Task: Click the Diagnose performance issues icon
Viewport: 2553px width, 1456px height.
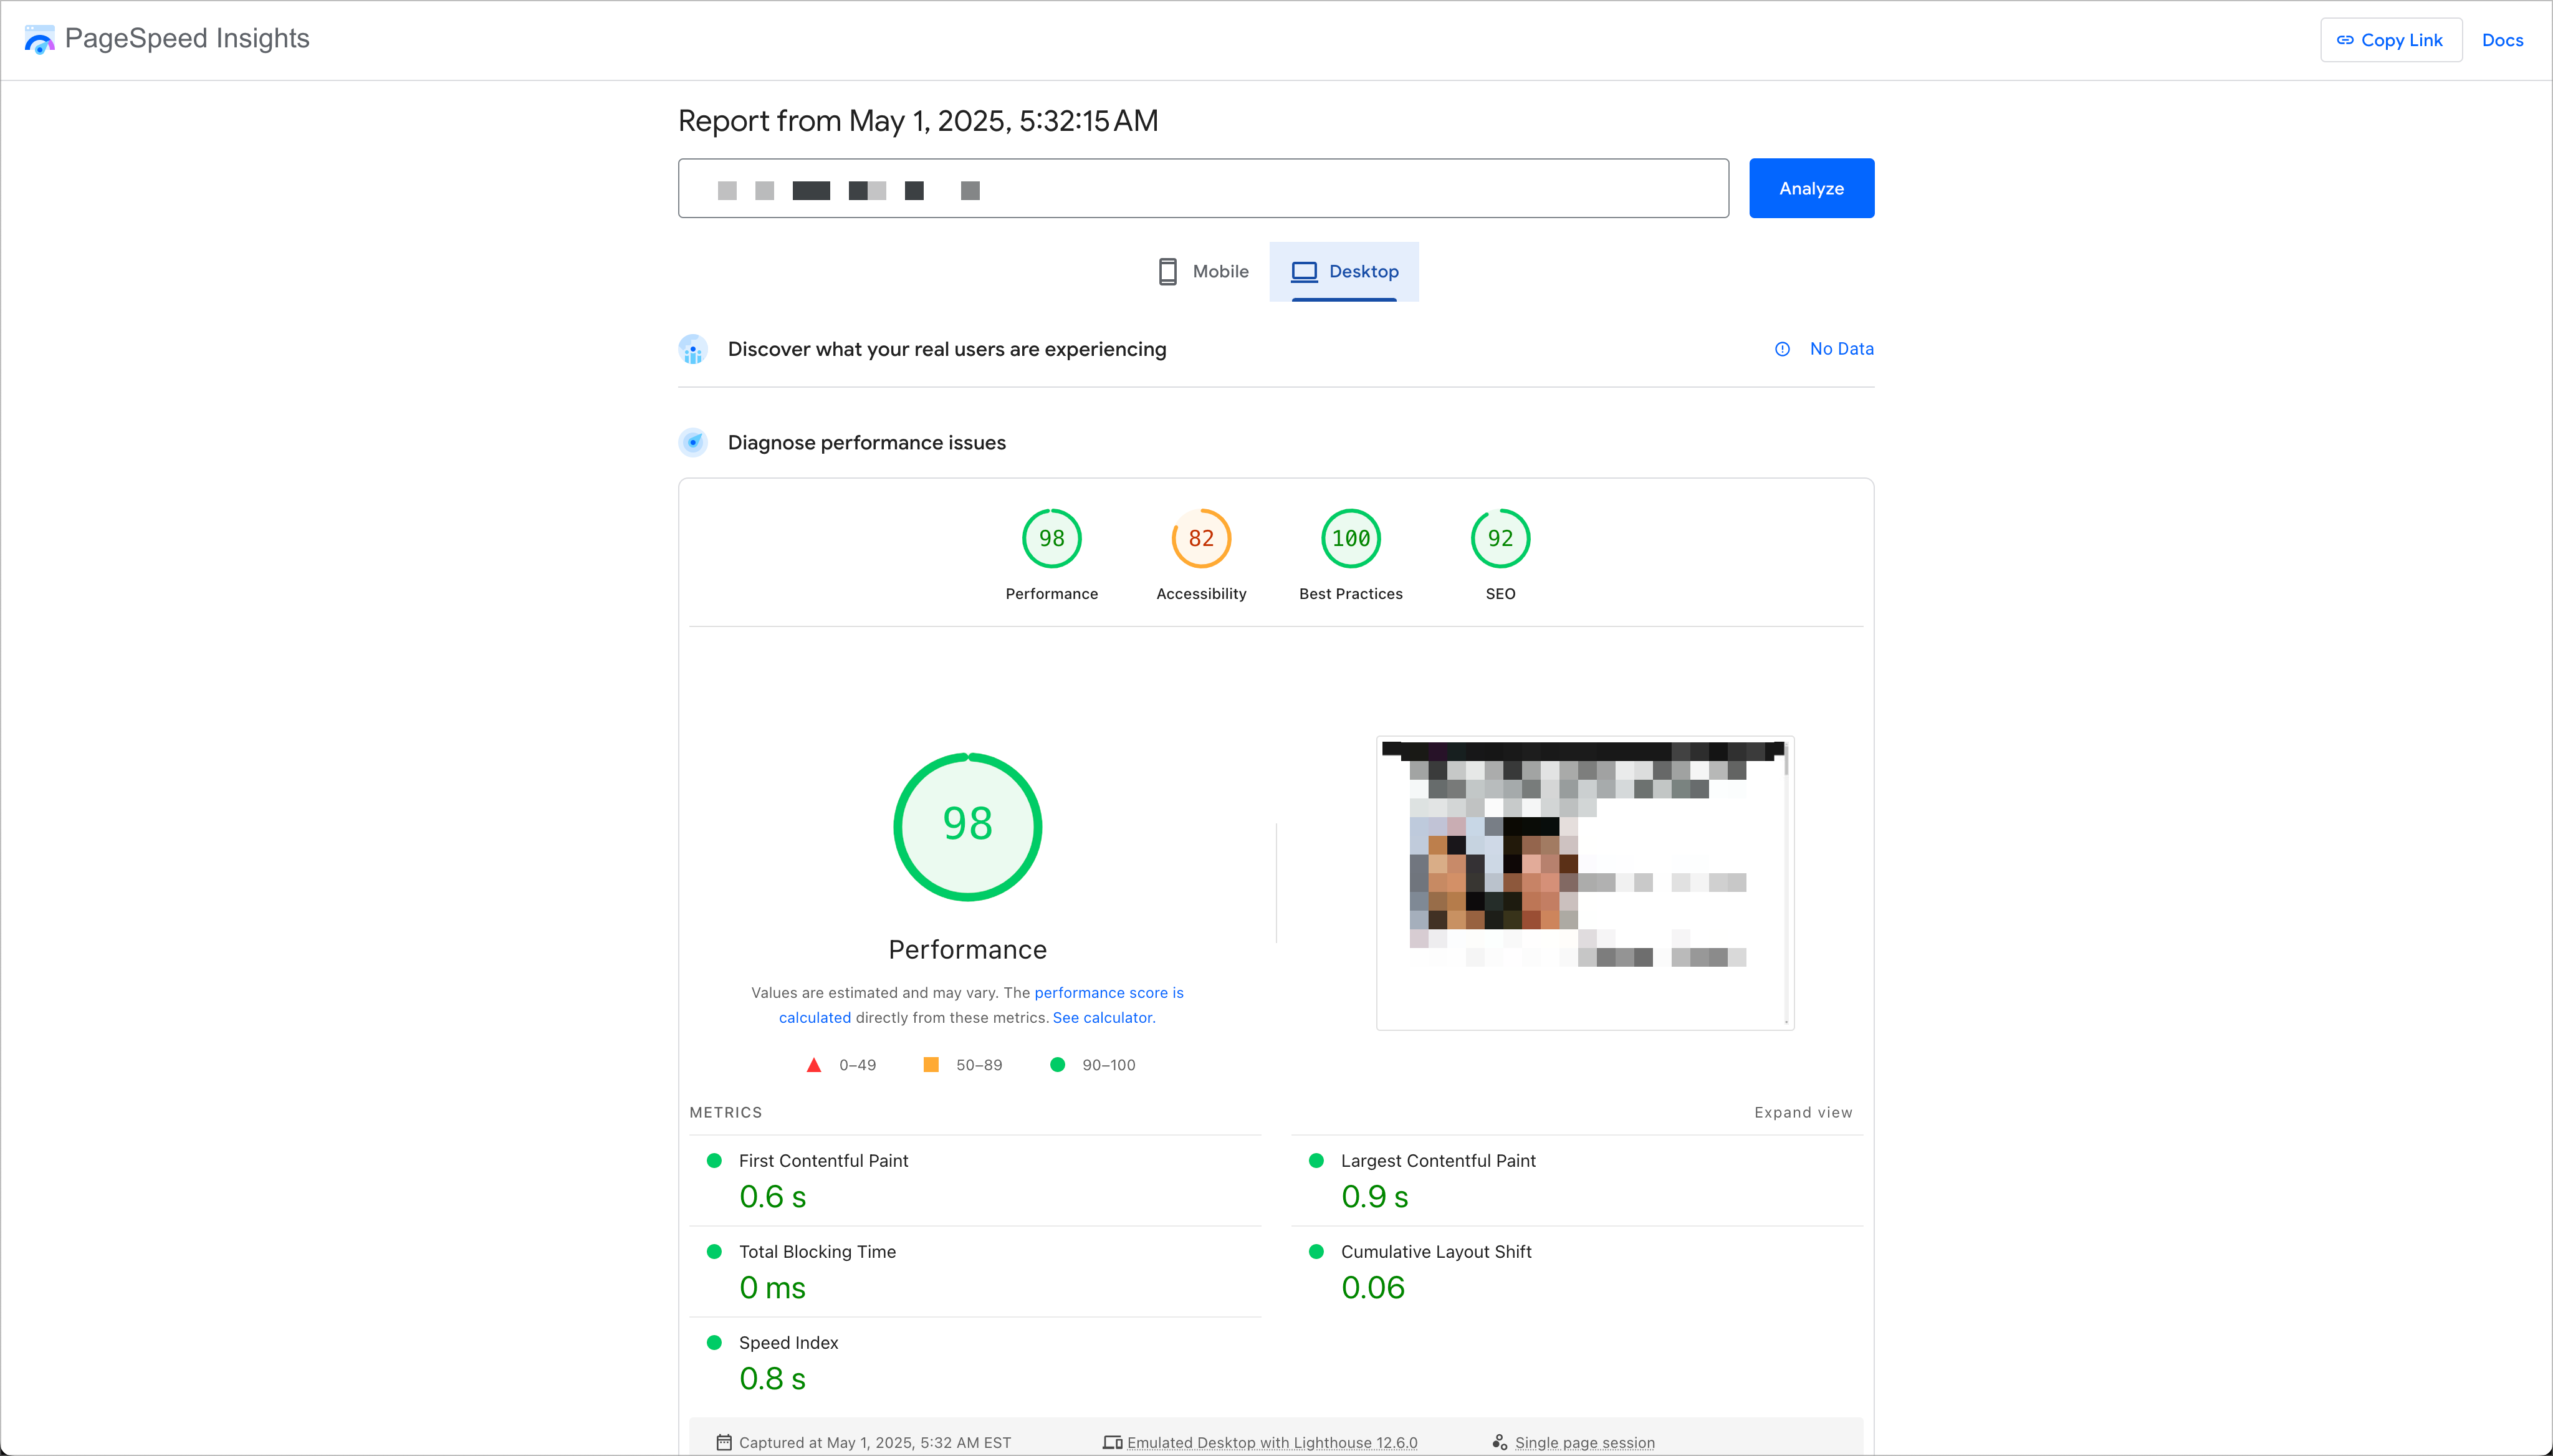Action: (x=693, y=442)
